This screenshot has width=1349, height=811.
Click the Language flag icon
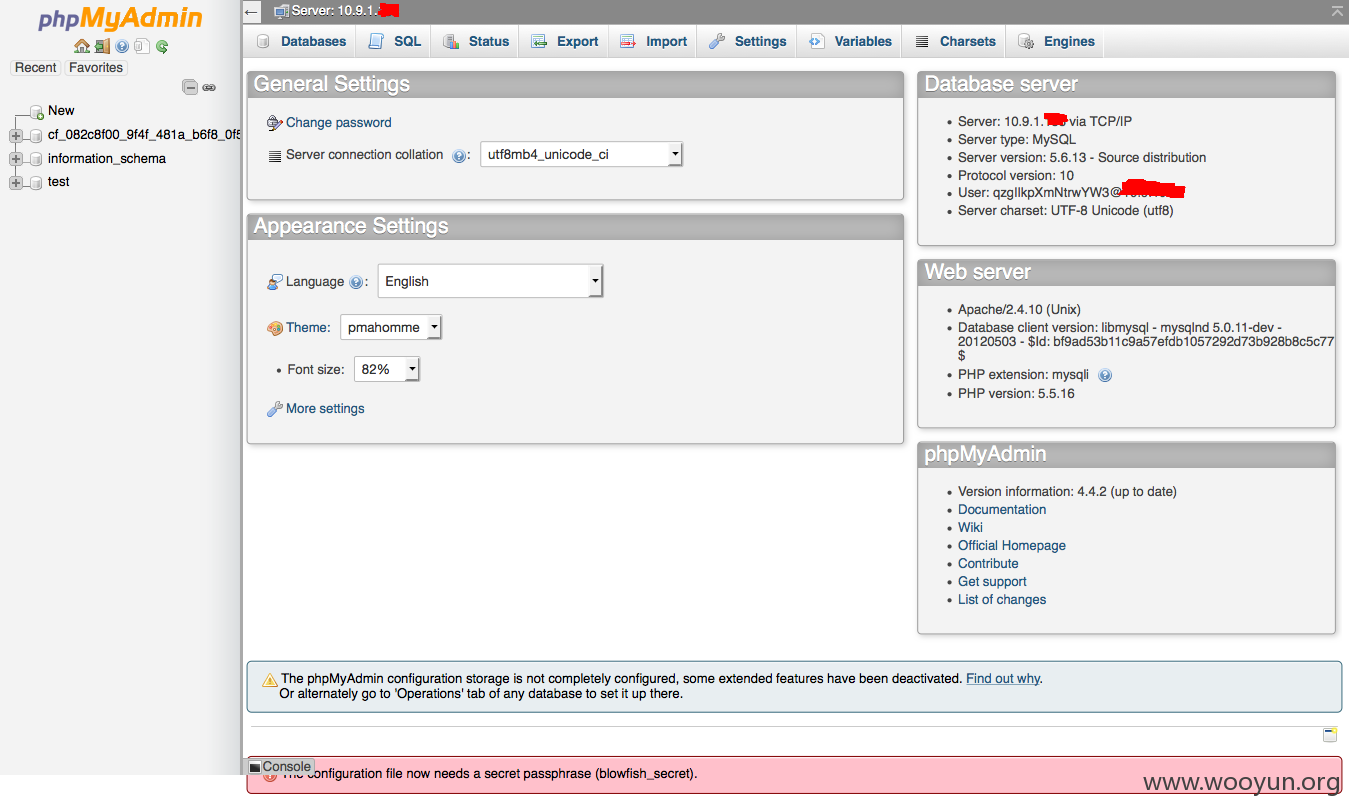click(x=275, y=282)
